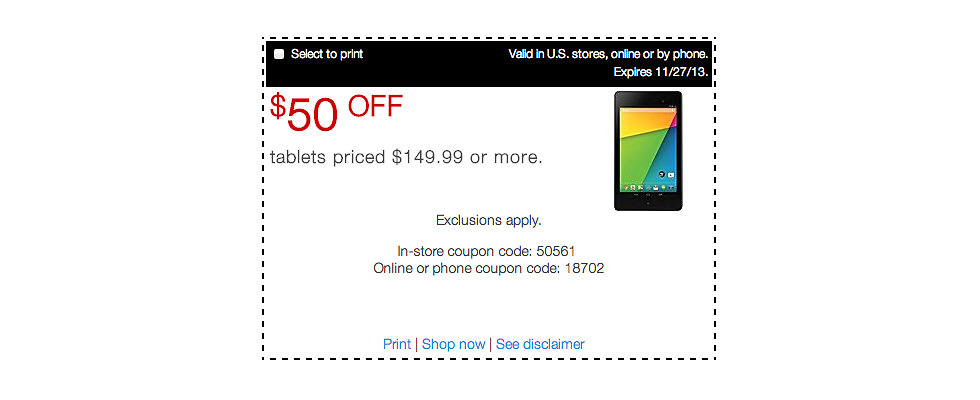
Task: Open the Shop now link
Action: (453, 344)
